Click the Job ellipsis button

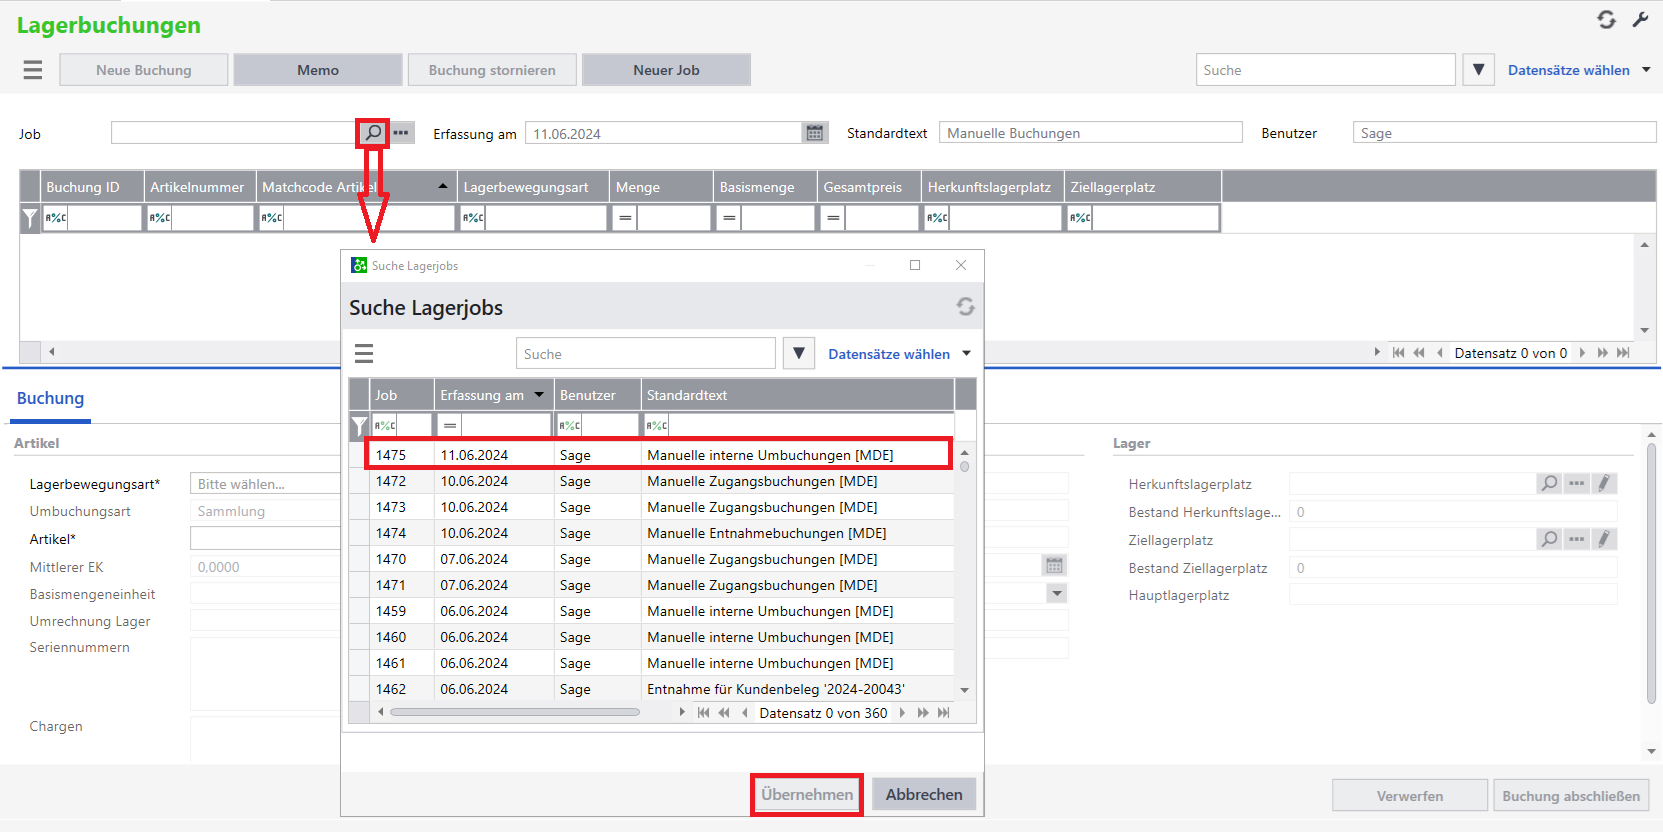click(x=401, y=133)
